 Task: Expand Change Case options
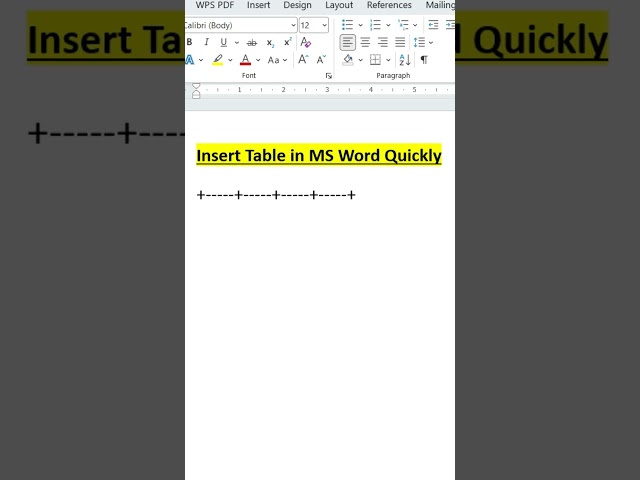pos(285,60)
